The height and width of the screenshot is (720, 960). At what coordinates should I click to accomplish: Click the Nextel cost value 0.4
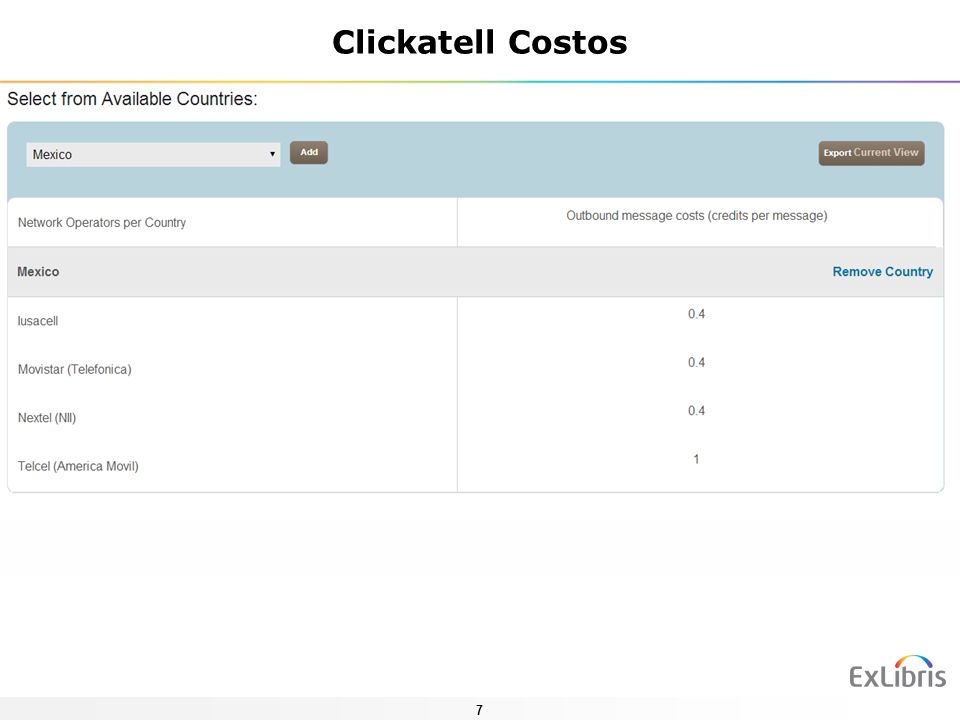tap(696, 411)
